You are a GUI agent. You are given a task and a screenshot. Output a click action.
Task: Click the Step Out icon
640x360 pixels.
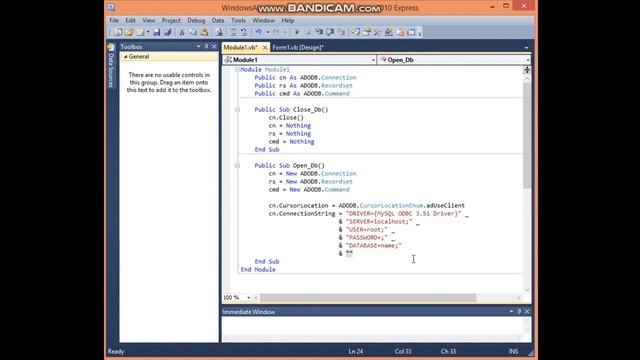point(342,32)
